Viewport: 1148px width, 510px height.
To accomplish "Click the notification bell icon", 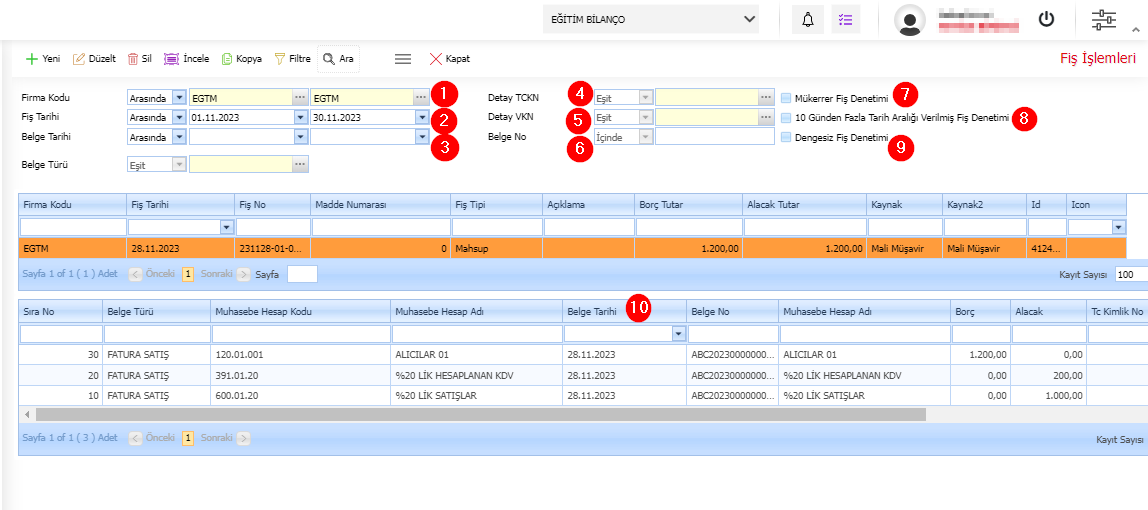I will pos(808,20).
